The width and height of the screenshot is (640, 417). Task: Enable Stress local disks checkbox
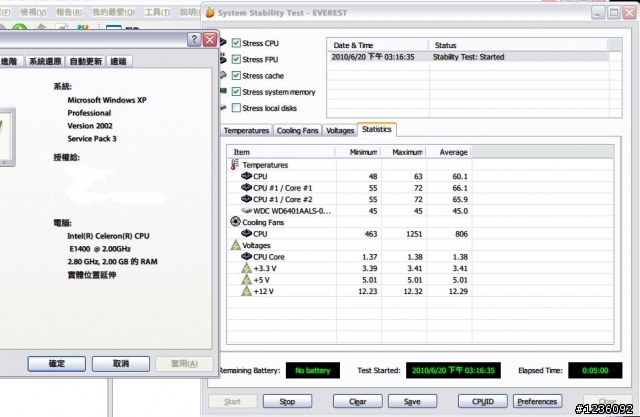tap(236, 108)
